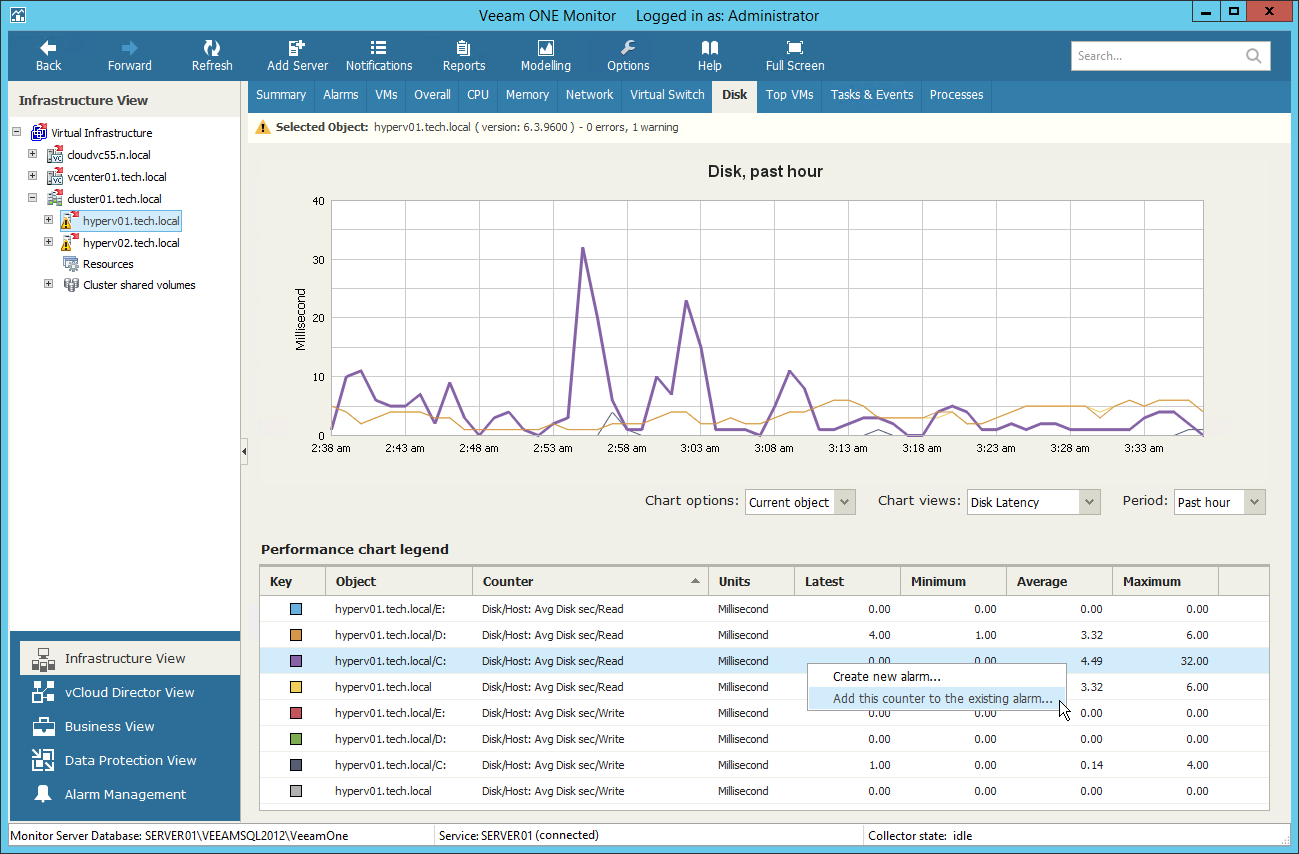Open the CPU tab
Viewport: 1299px width, 854px height.
[478, 95]
